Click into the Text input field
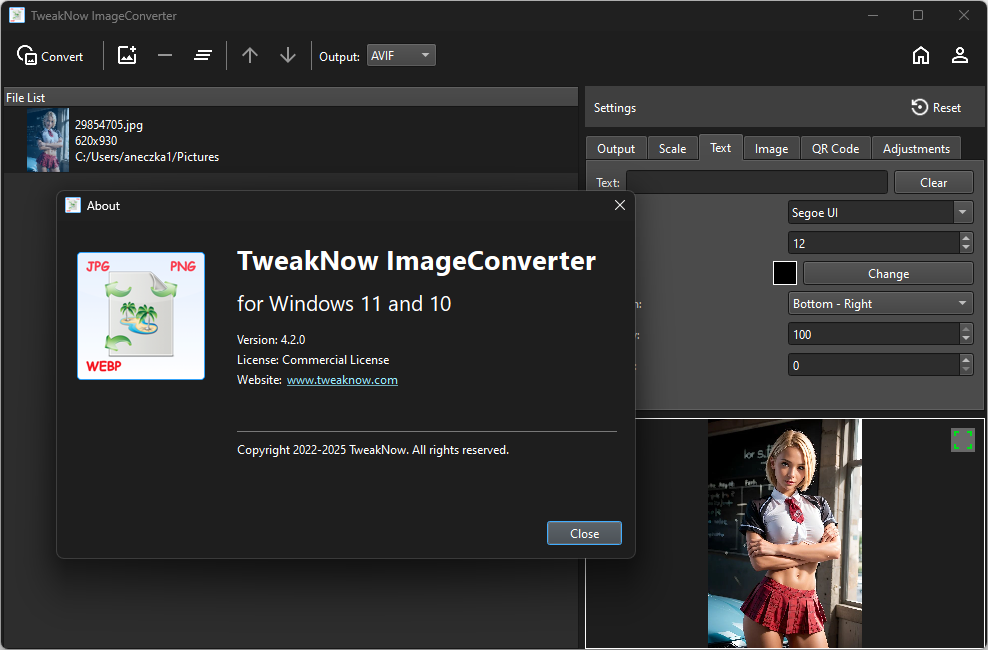 point(756,182)
